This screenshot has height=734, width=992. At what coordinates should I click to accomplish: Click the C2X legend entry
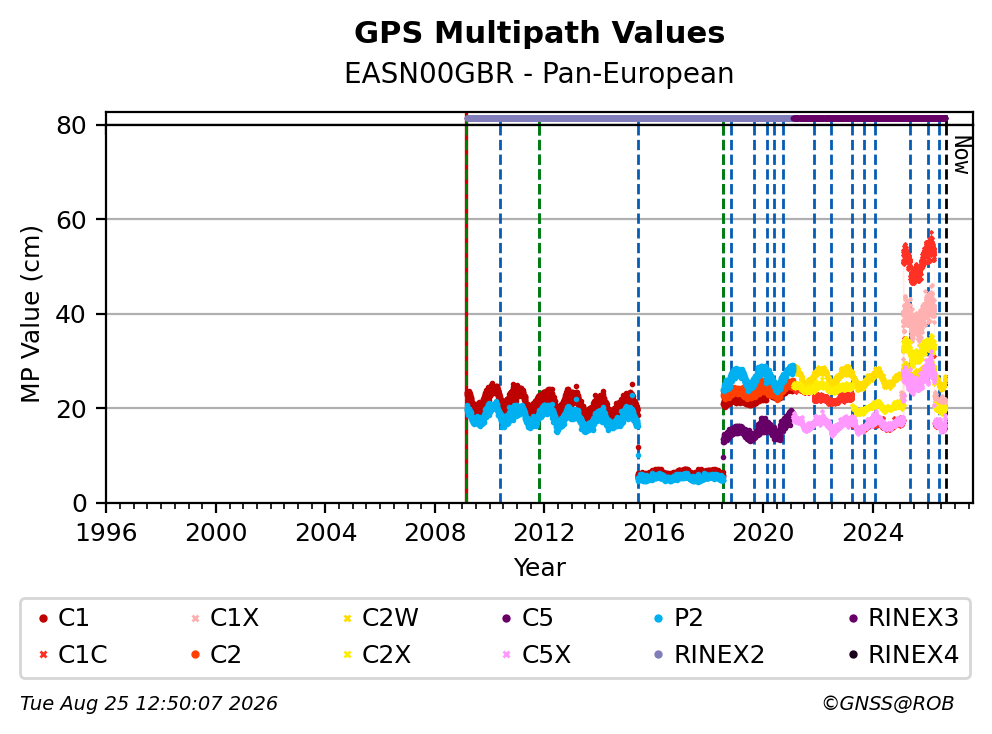[376, 654]
